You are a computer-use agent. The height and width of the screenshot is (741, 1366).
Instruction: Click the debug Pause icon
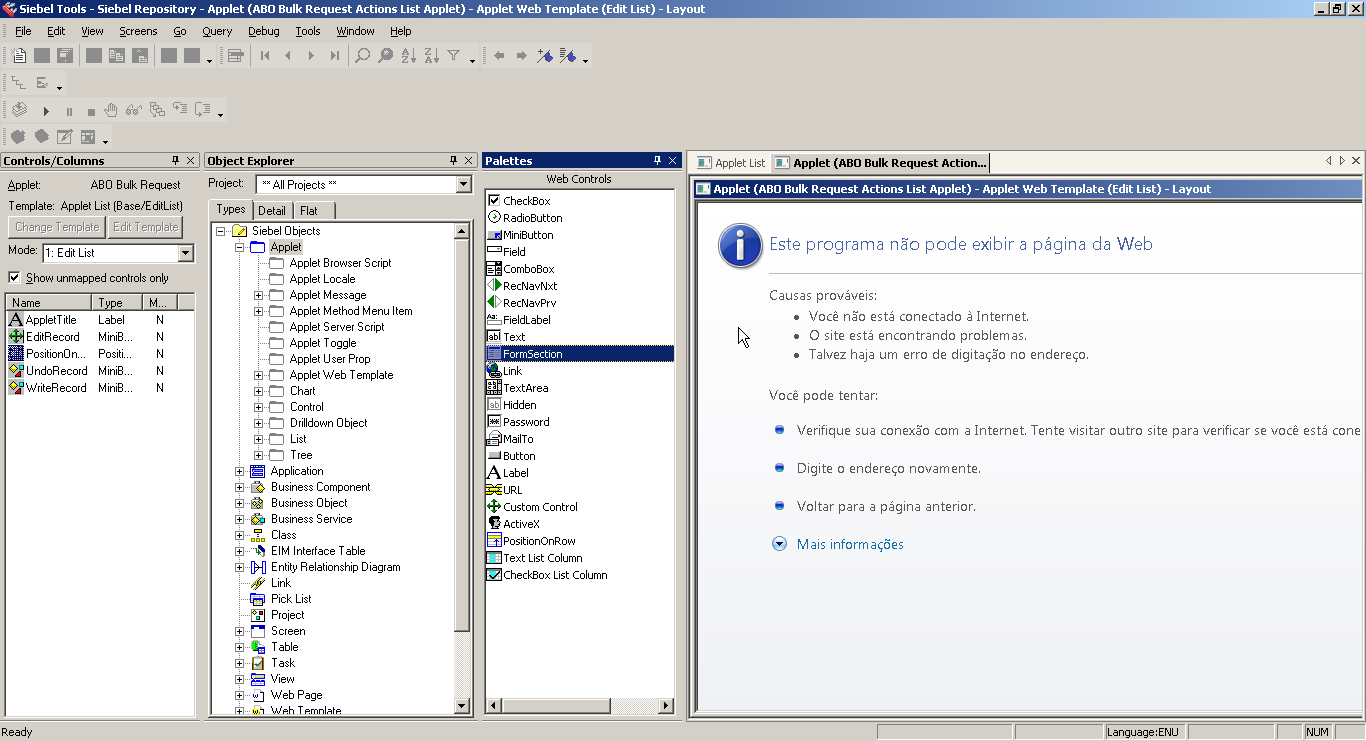69,111
